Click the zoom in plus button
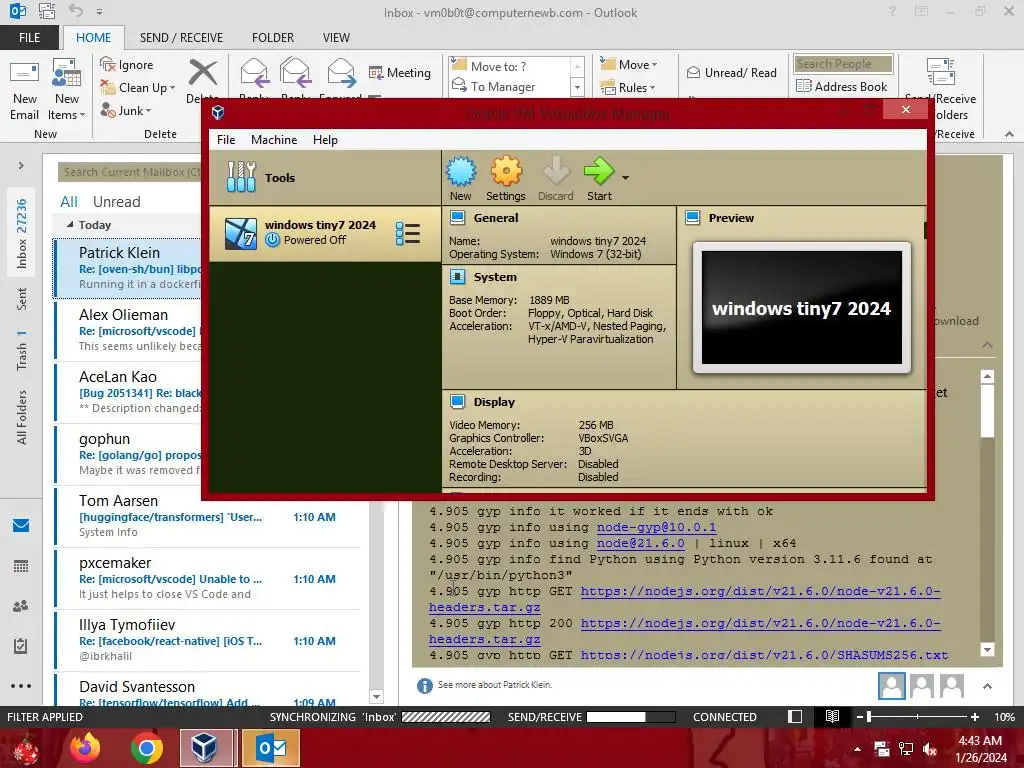The width and height of the screenshot is (1024, 768). point(975,717)
